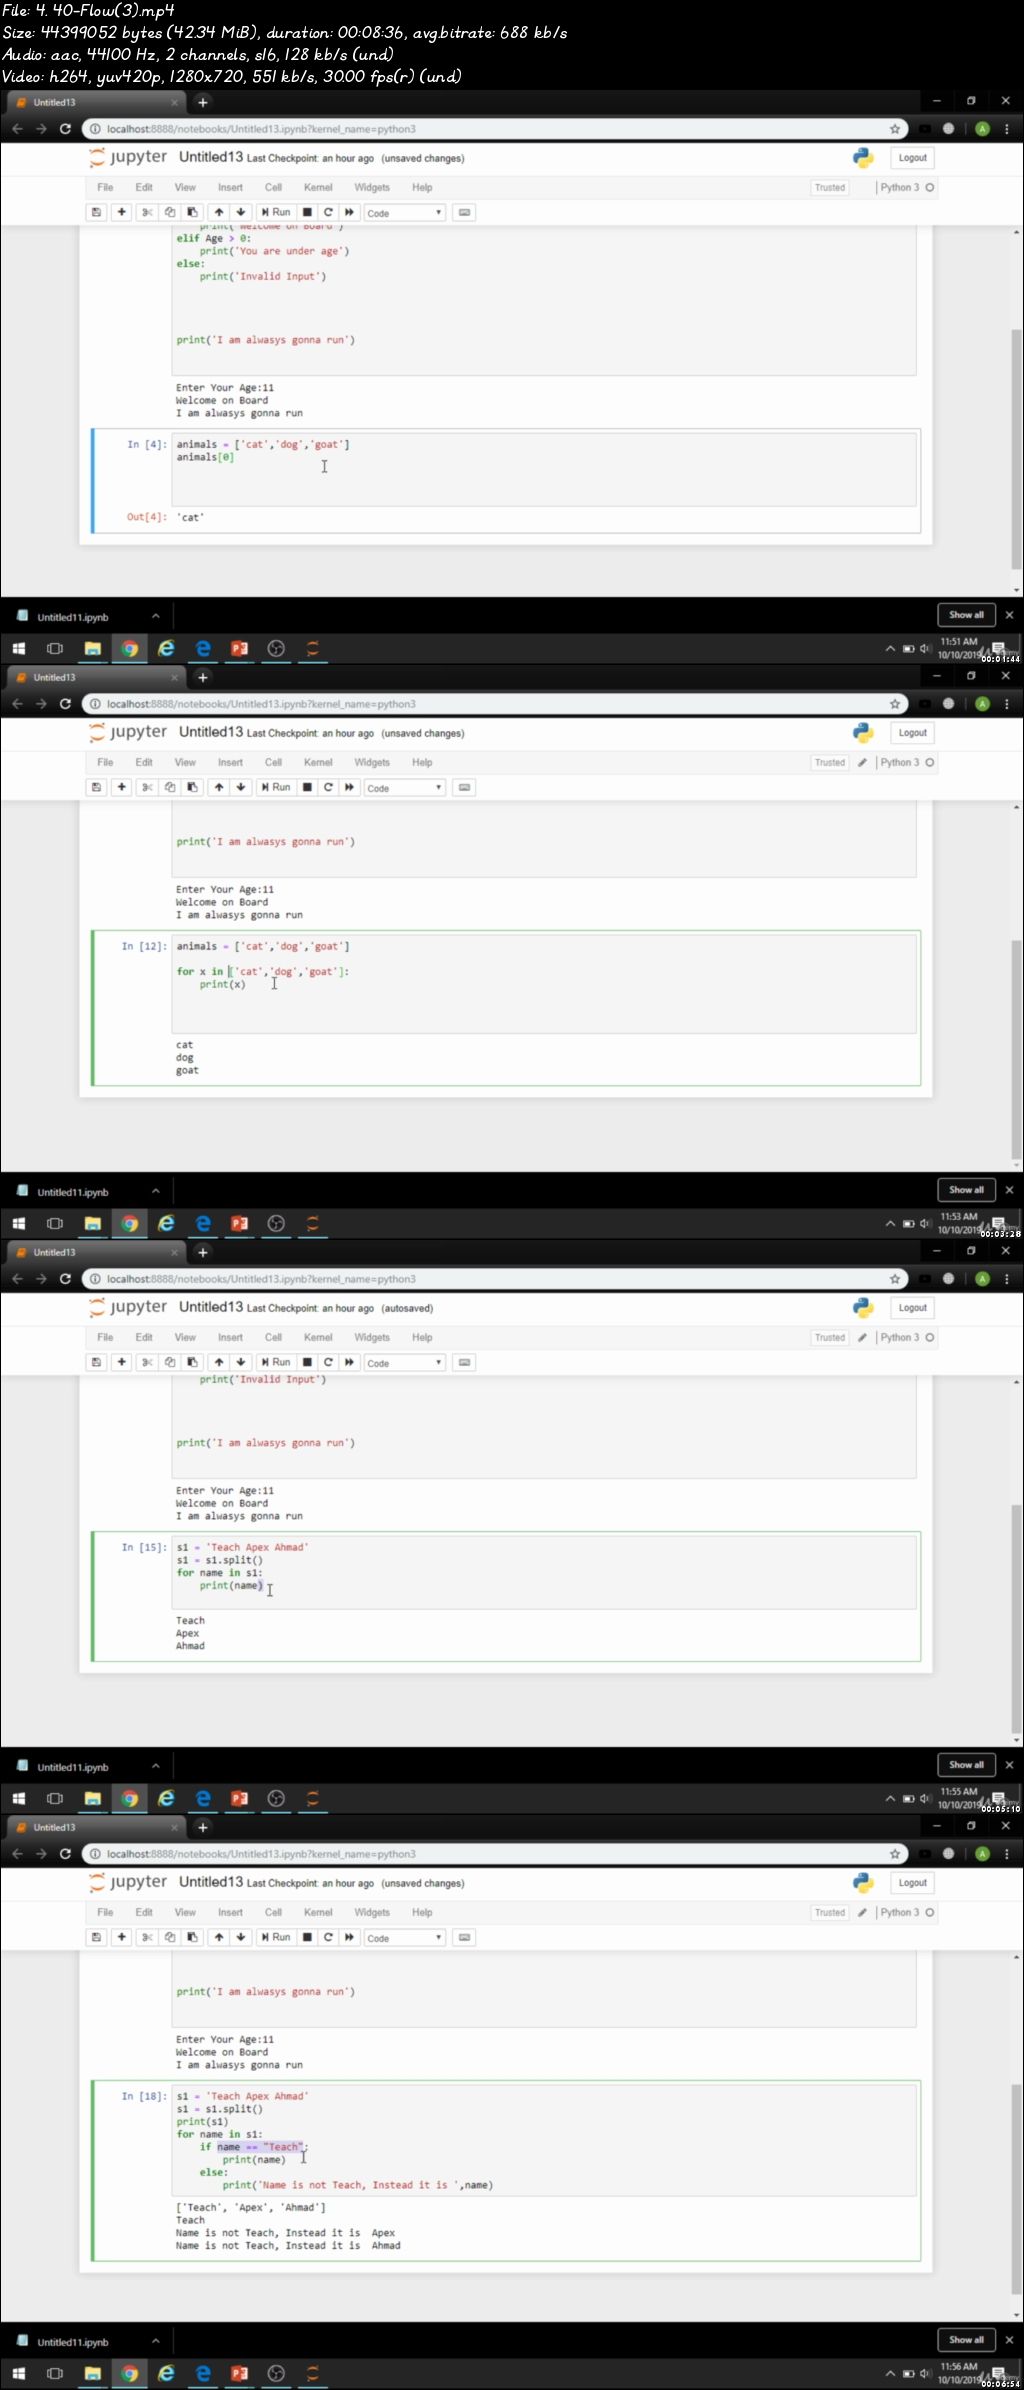Move cell down arrow in In [12] frame
Image resolution: width=1024 pixels, height=2390 pixels.
coord(241,787)
